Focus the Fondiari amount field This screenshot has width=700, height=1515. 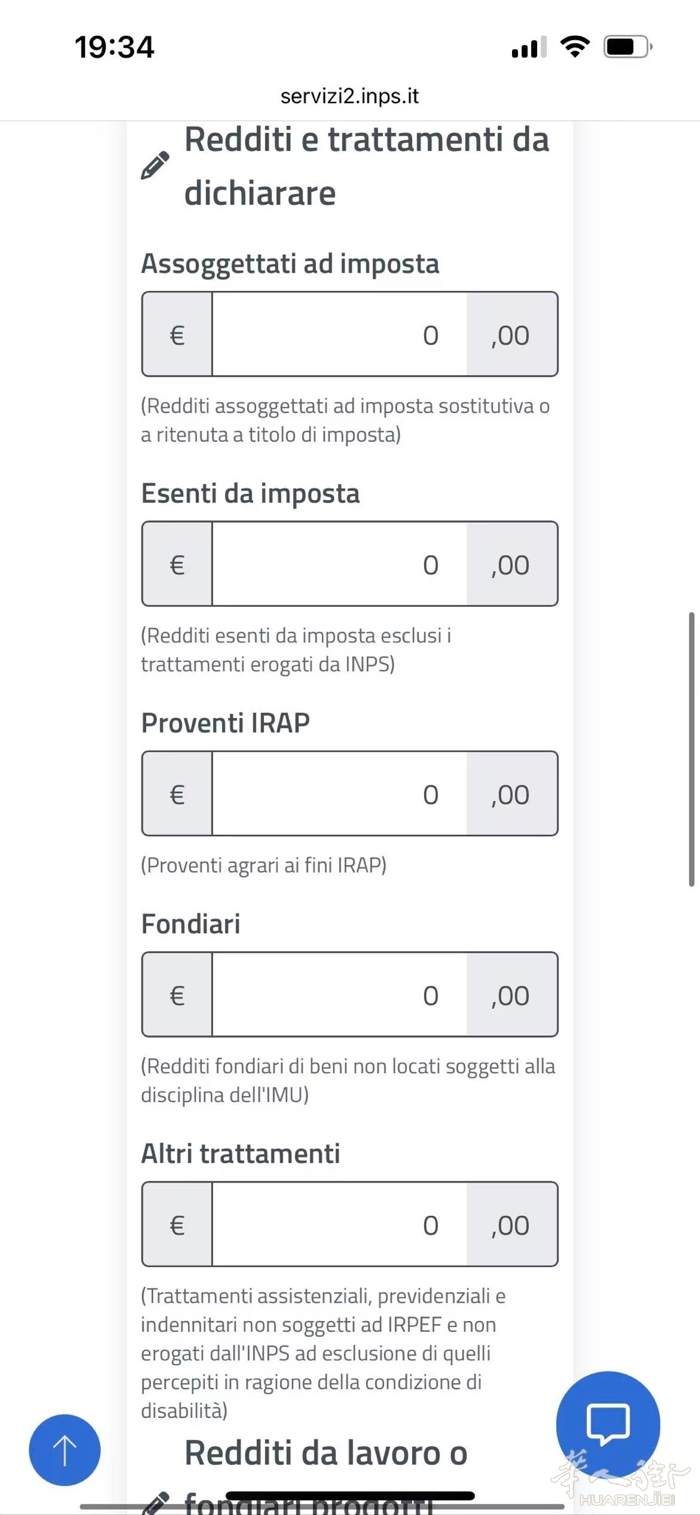(339, 996)
